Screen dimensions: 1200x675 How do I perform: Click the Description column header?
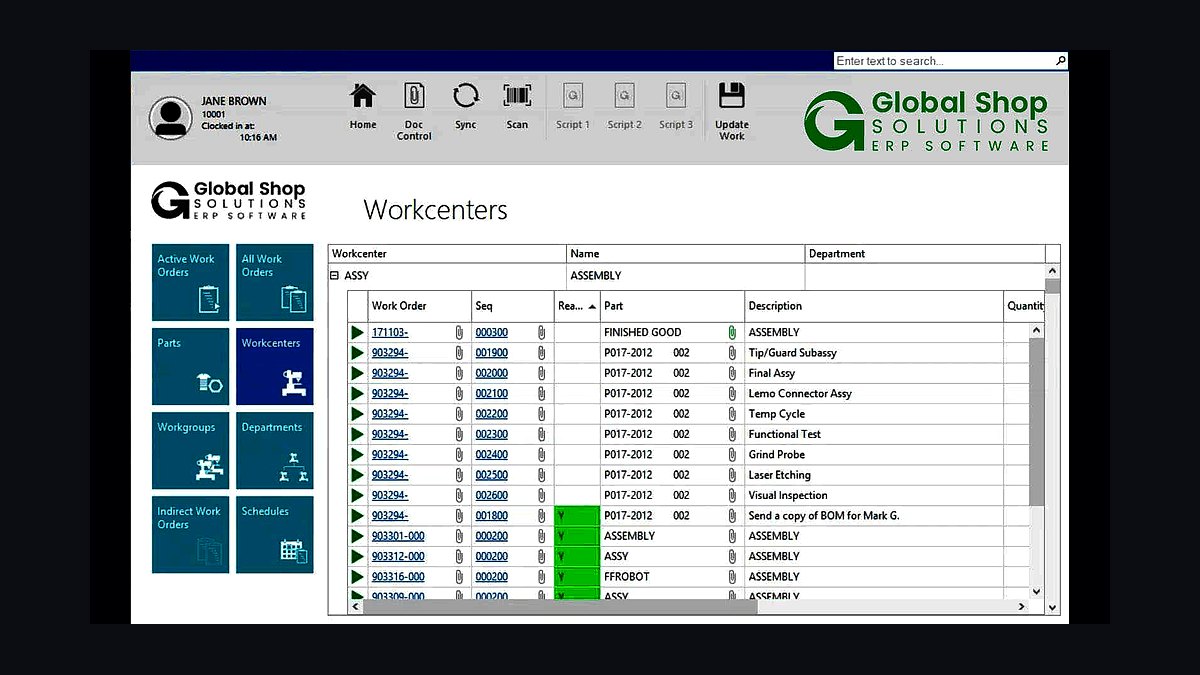[x=874, y=306]
